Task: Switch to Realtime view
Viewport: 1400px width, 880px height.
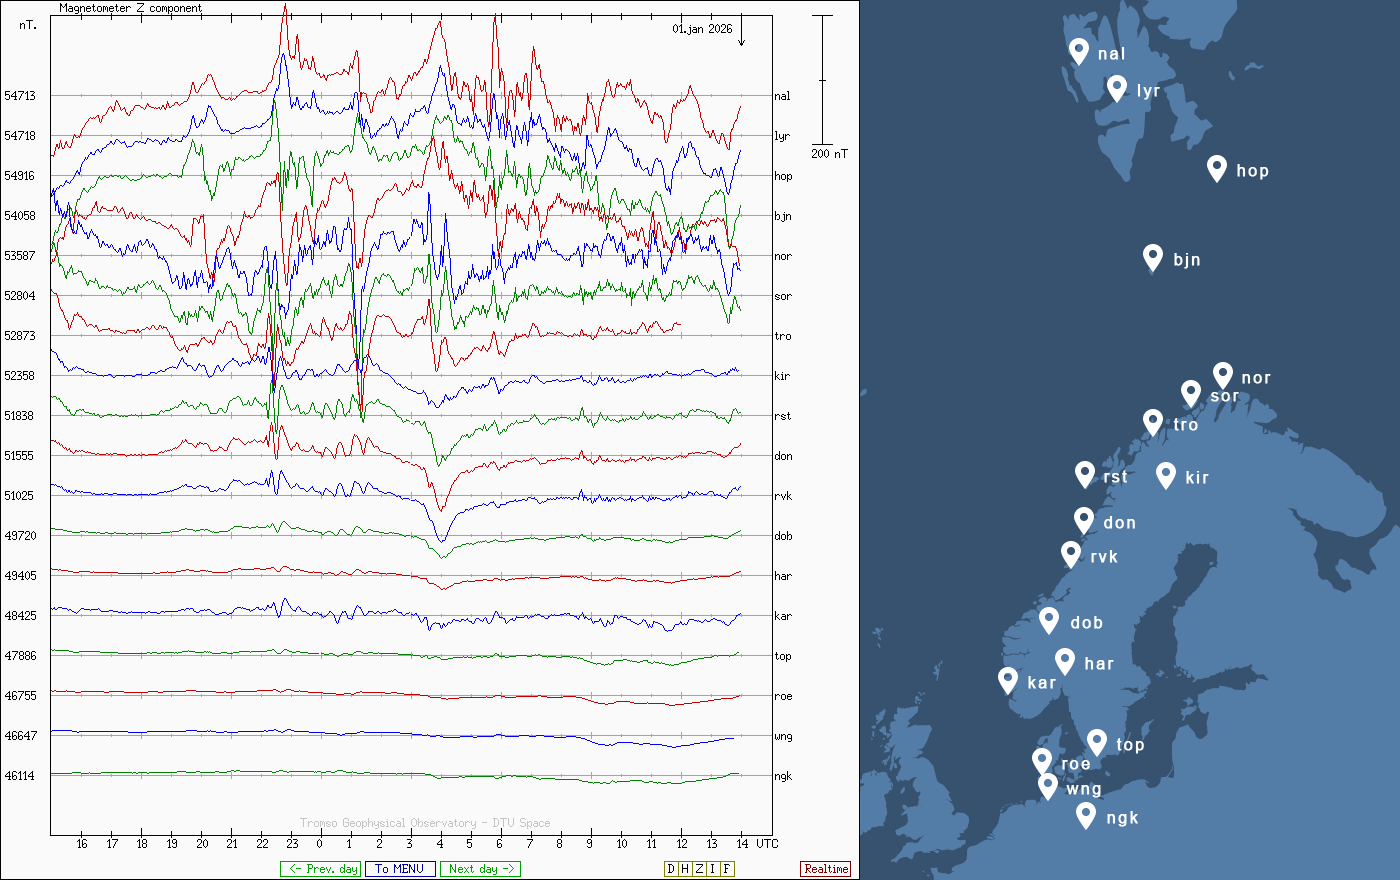Action: point(825,869)
